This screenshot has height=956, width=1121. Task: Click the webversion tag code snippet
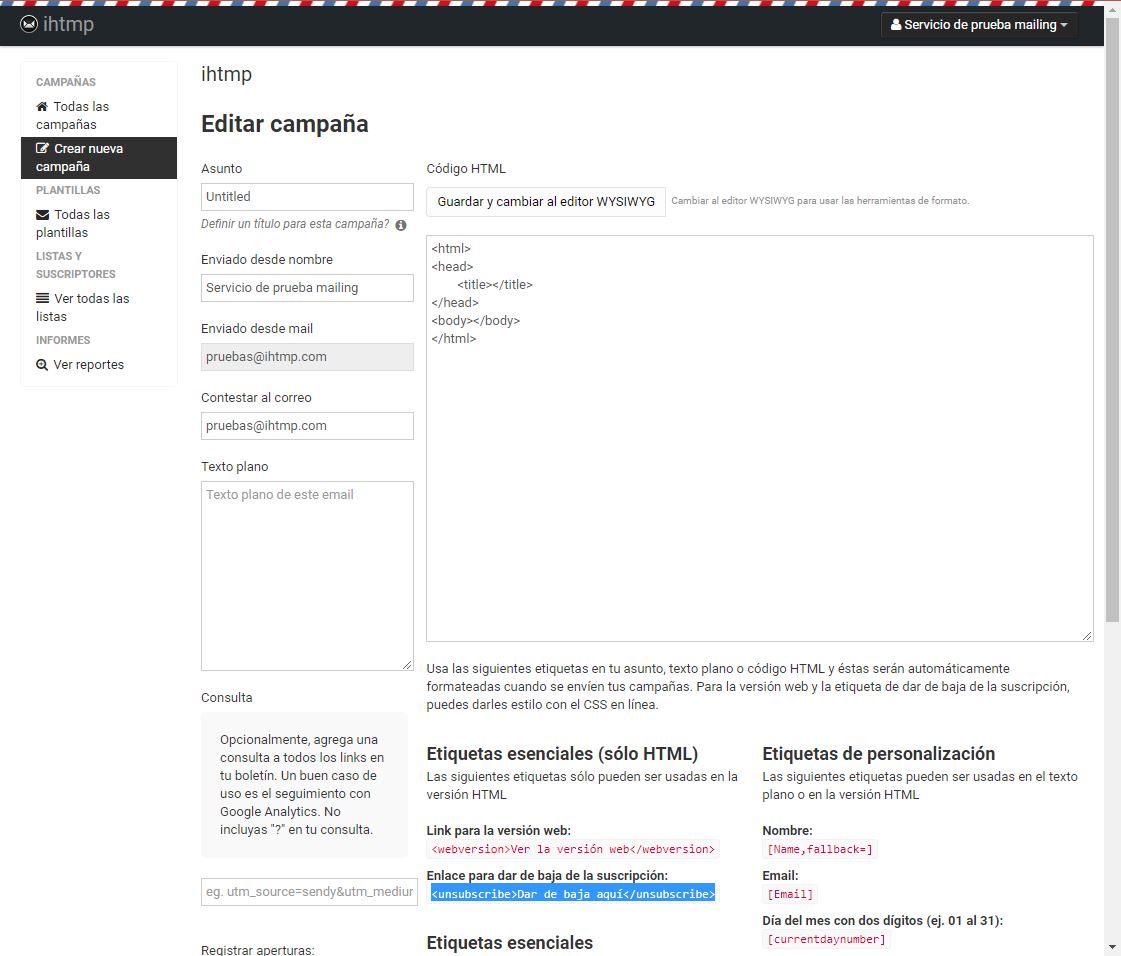[x=573, y=849]
